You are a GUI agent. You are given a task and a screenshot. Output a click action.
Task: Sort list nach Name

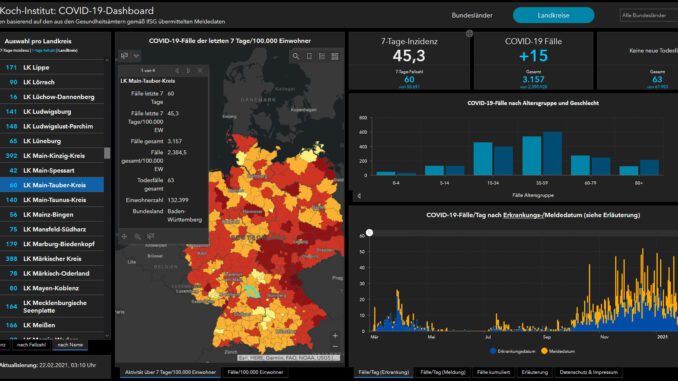click(70, 345)
